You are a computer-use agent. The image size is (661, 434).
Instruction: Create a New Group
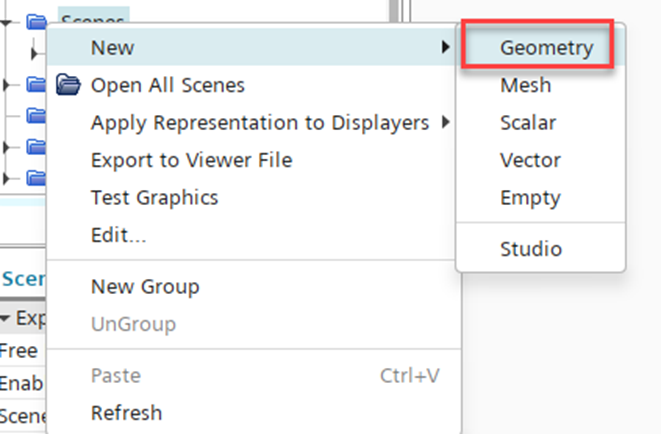(x=145, y=286)
